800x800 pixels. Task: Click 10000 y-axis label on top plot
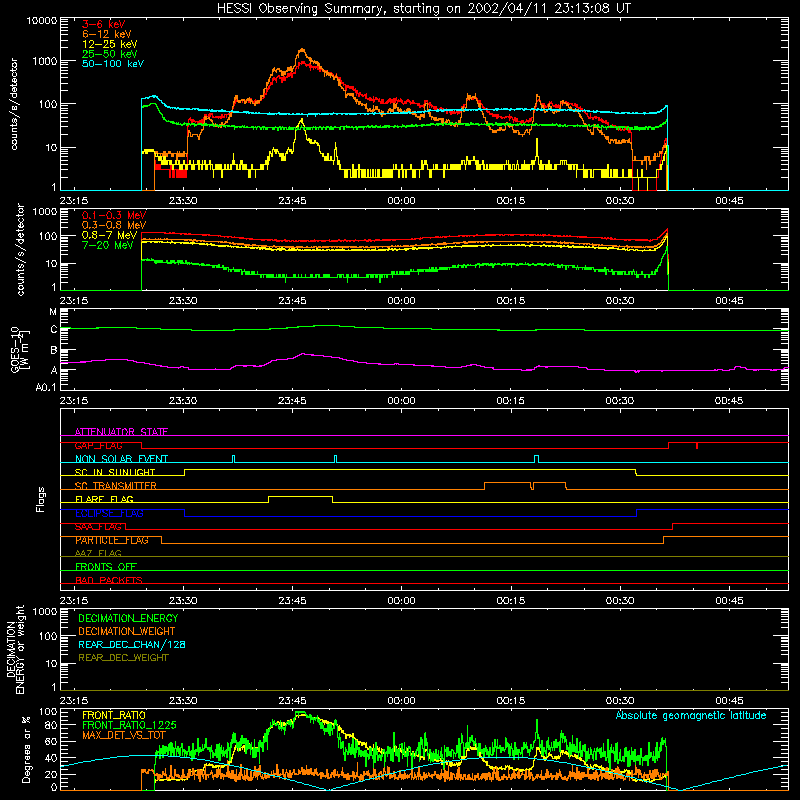42,20
